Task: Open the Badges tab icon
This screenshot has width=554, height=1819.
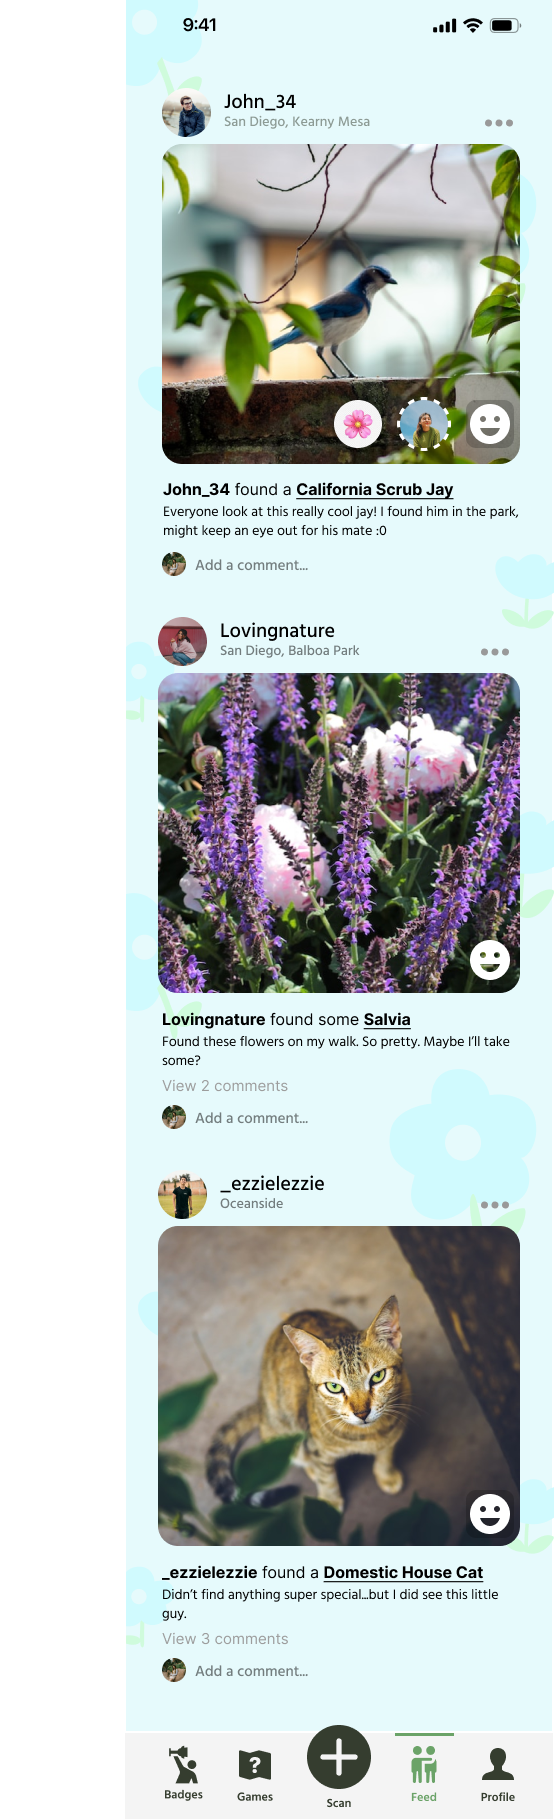Action: [x=183, y=1767]
